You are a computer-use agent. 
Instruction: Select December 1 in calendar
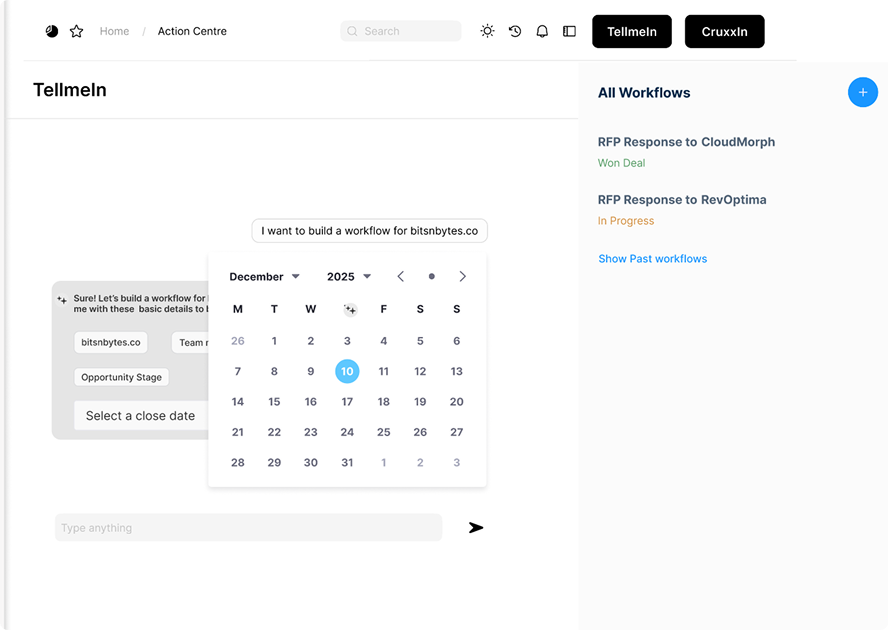(274, 341)
